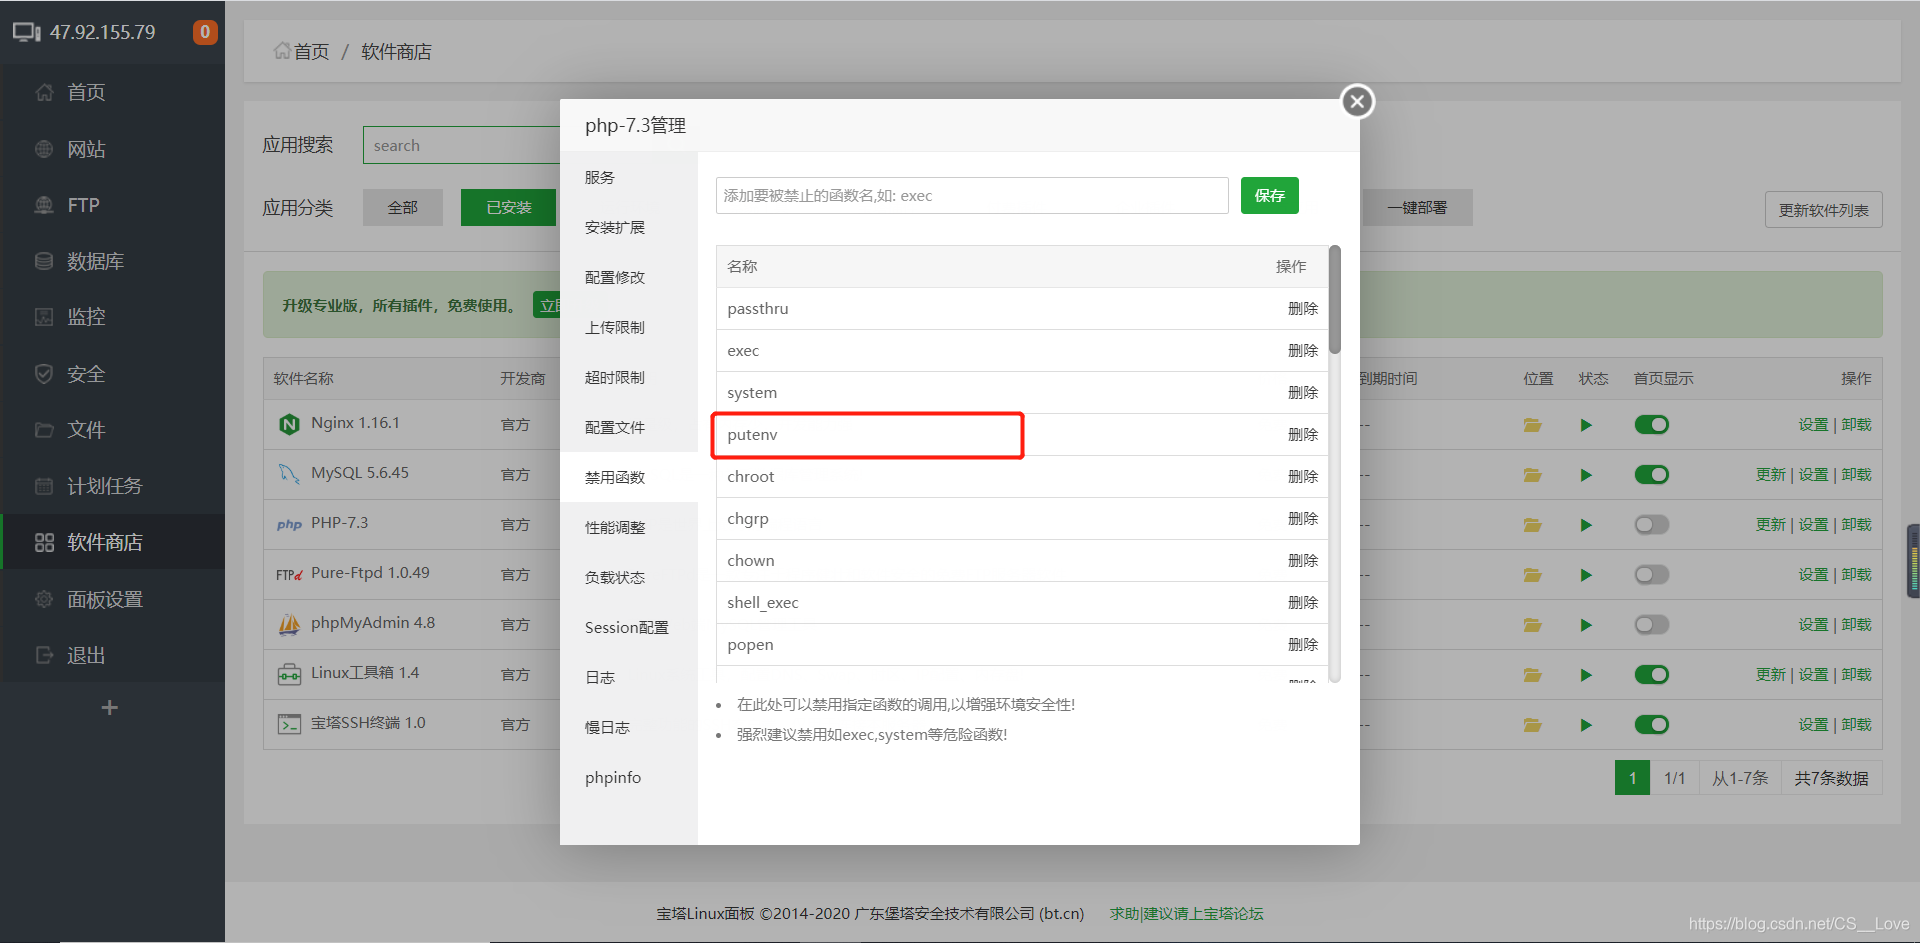
Task: Toggle homepage display for Nginx
Action: (x=1652, y=425)
